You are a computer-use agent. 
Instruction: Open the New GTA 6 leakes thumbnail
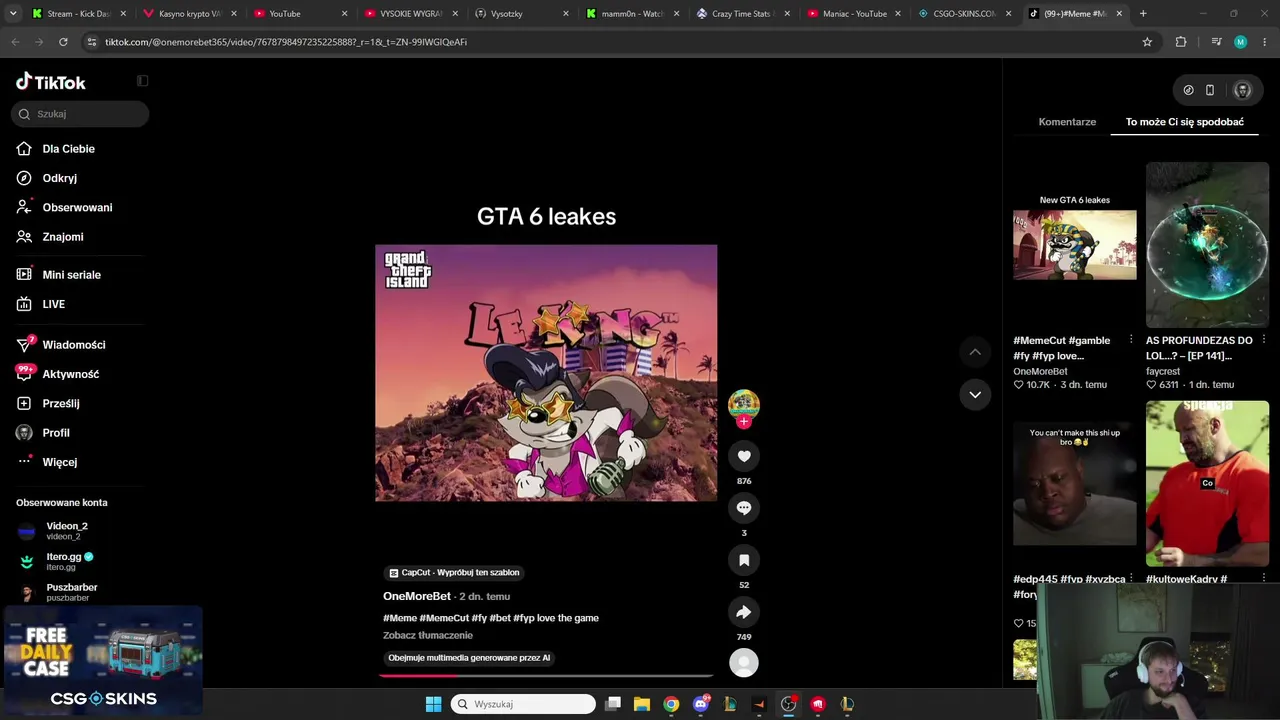pos(1075,245)
